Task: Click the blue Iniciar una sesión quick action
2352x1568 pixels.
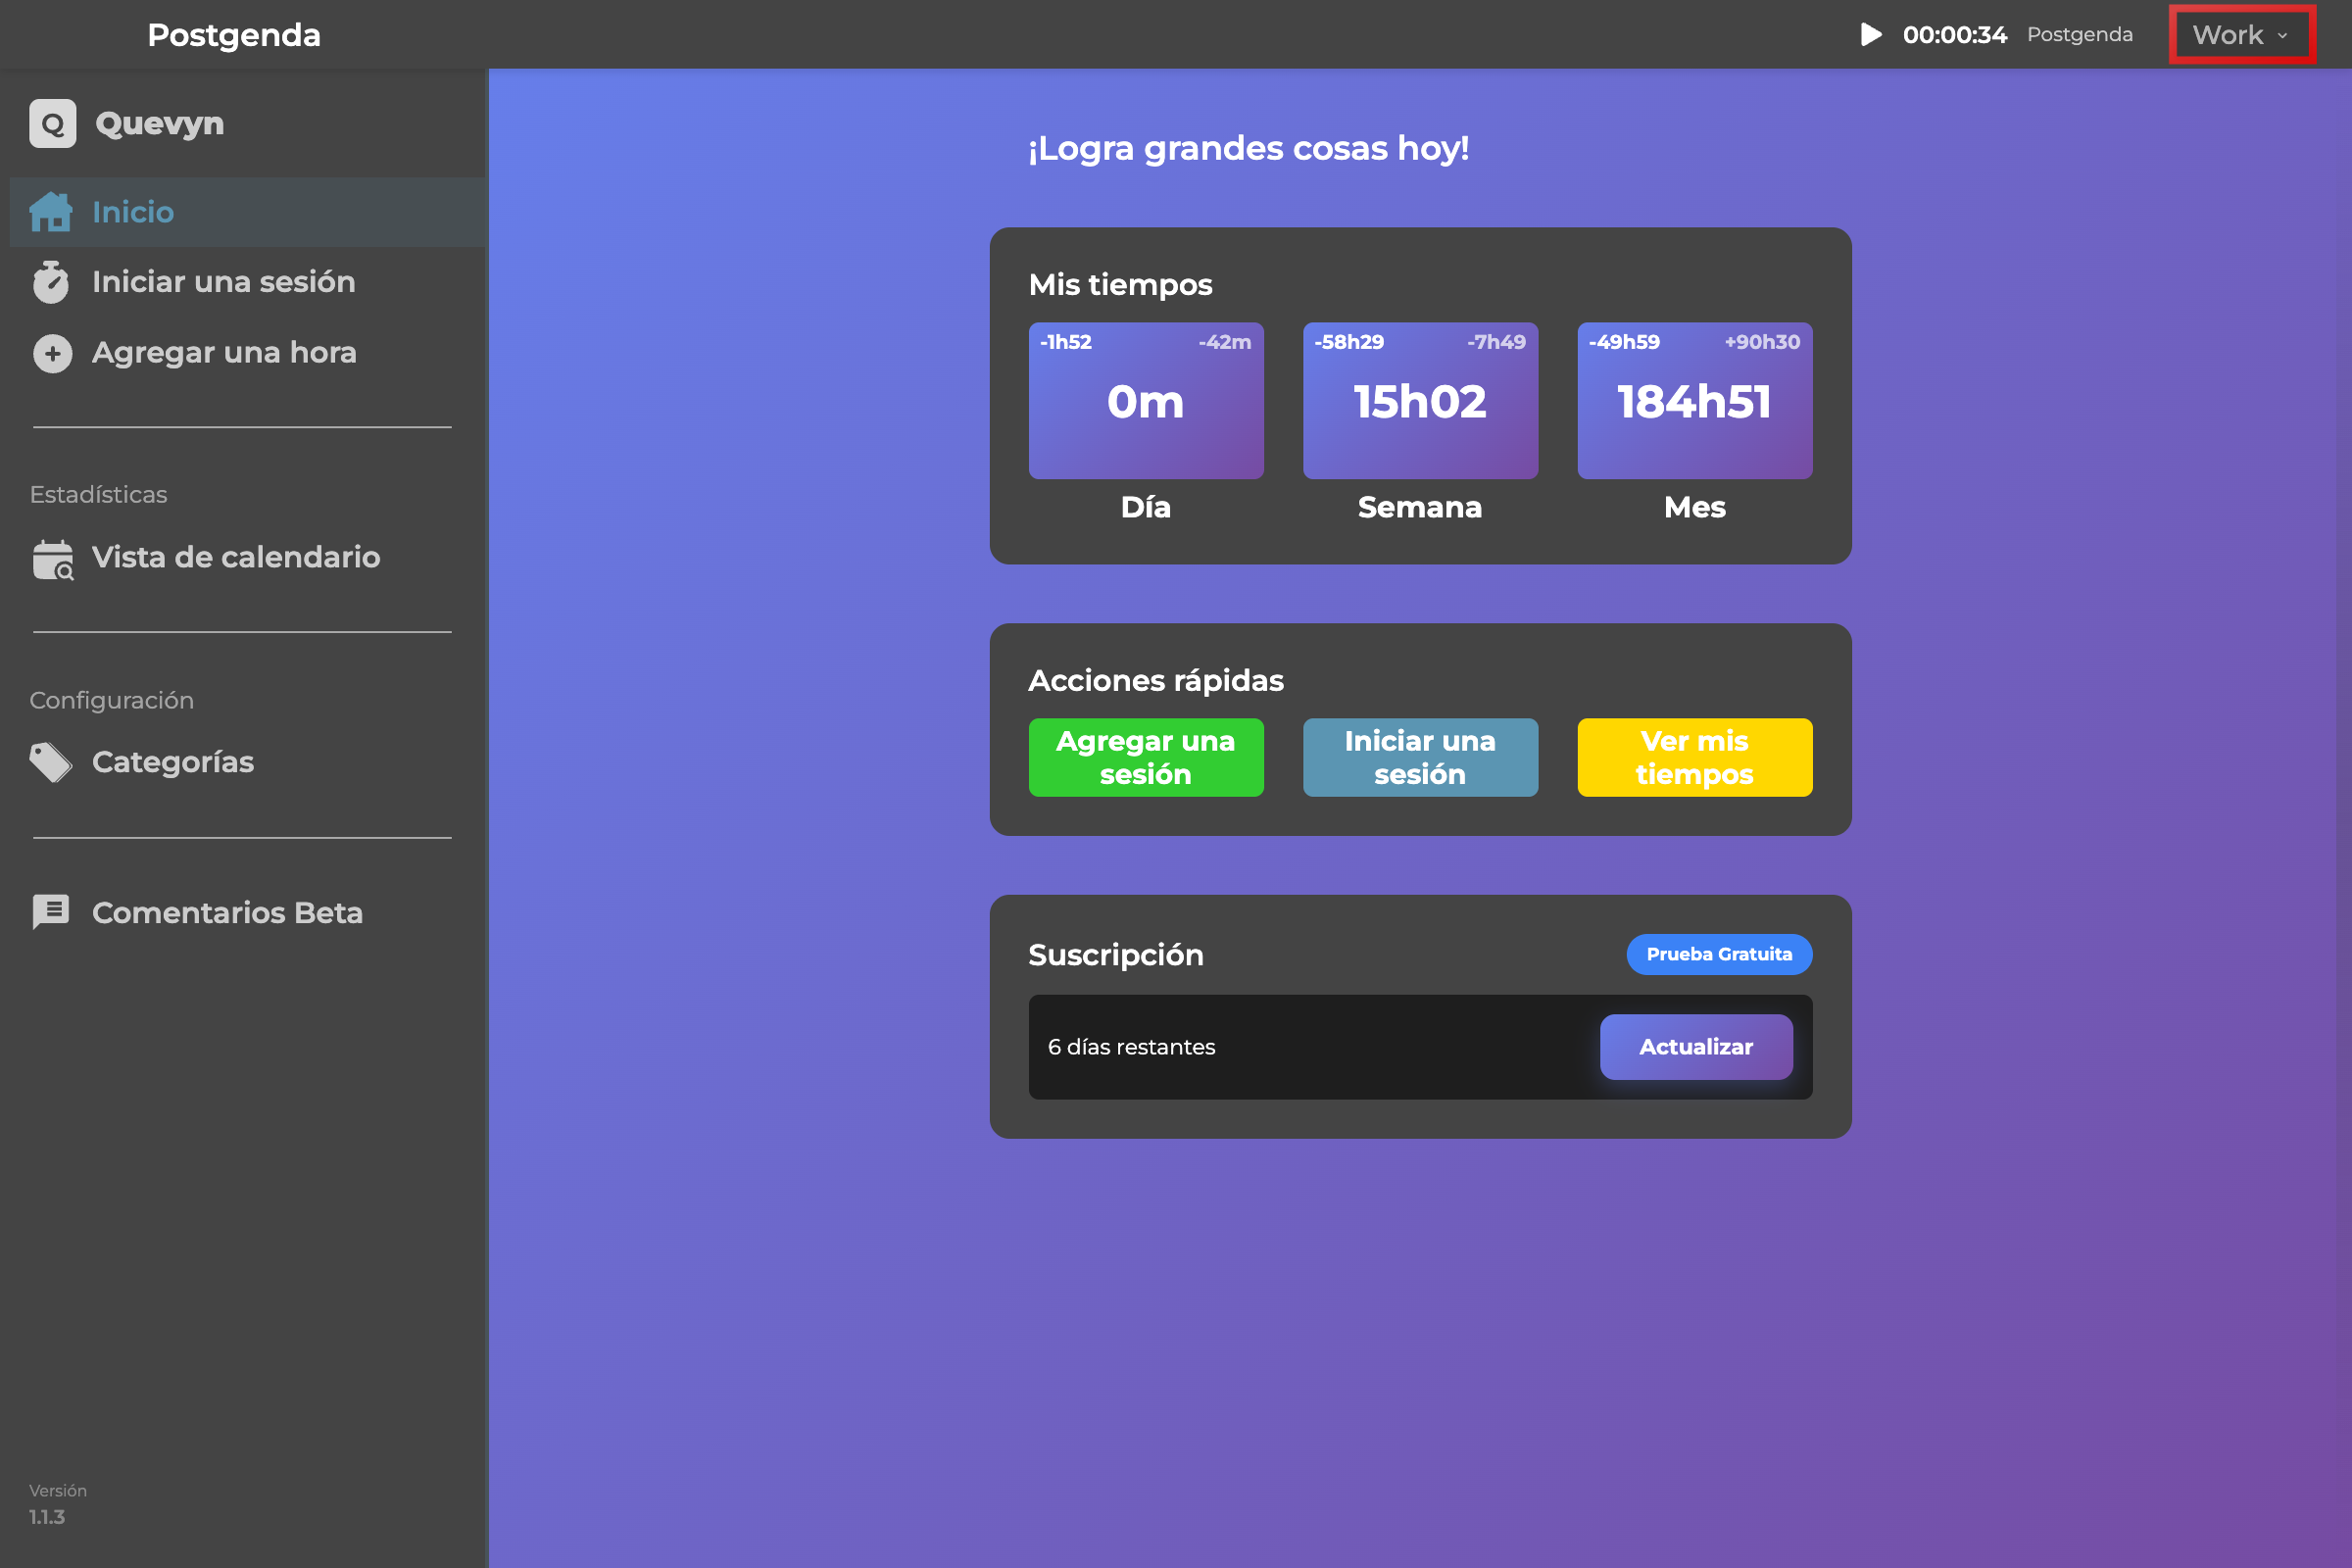Action: coord(1420,757)
